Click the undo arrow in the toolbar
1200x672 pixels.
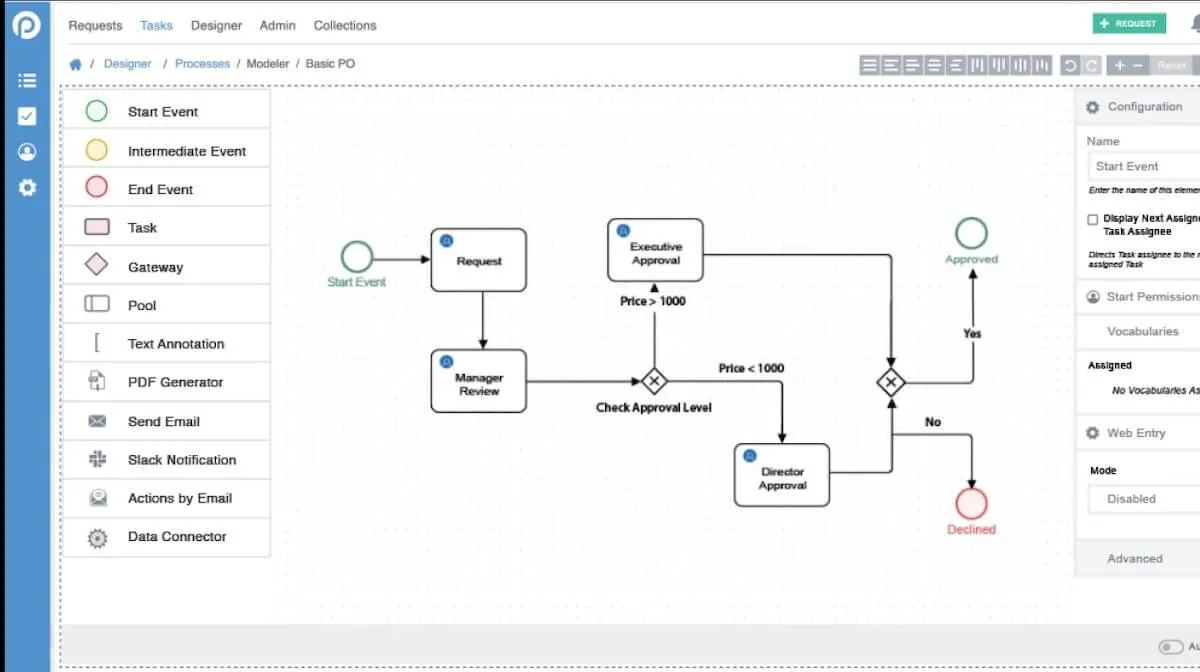[x=1070, y=65]
